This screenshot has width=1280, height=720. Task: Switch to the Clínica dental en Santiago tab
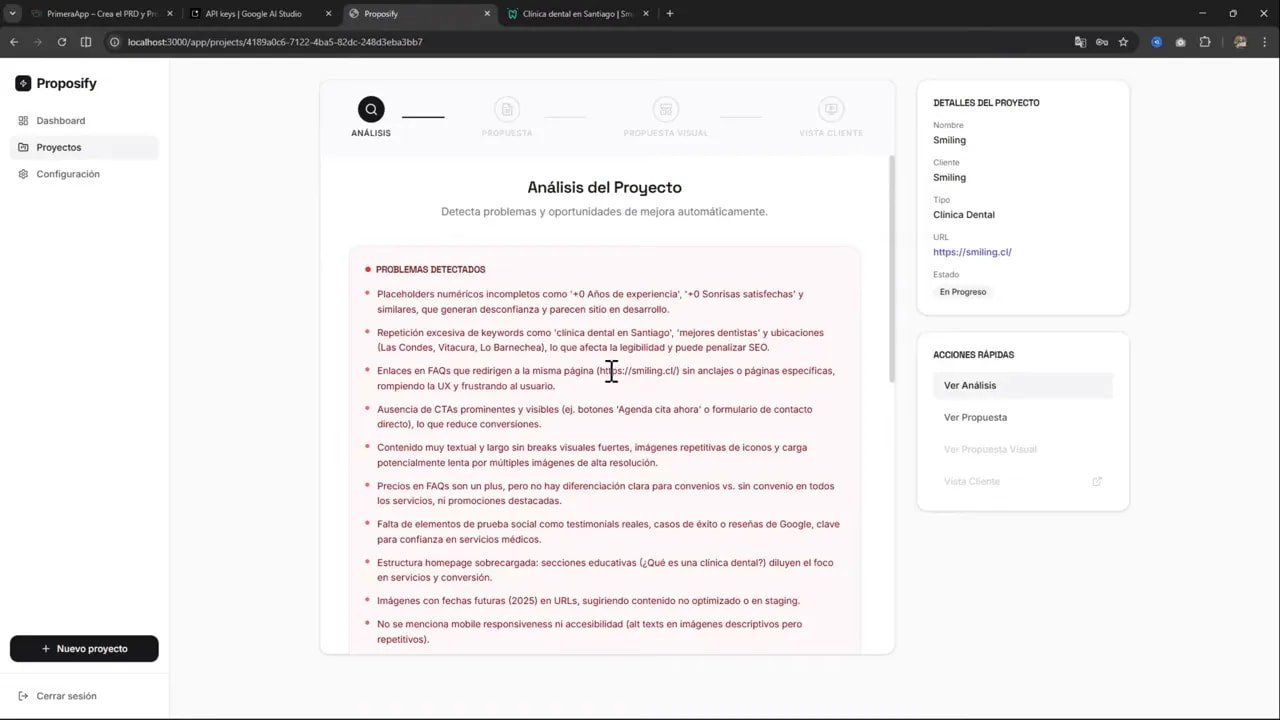(x=575, y=13)
